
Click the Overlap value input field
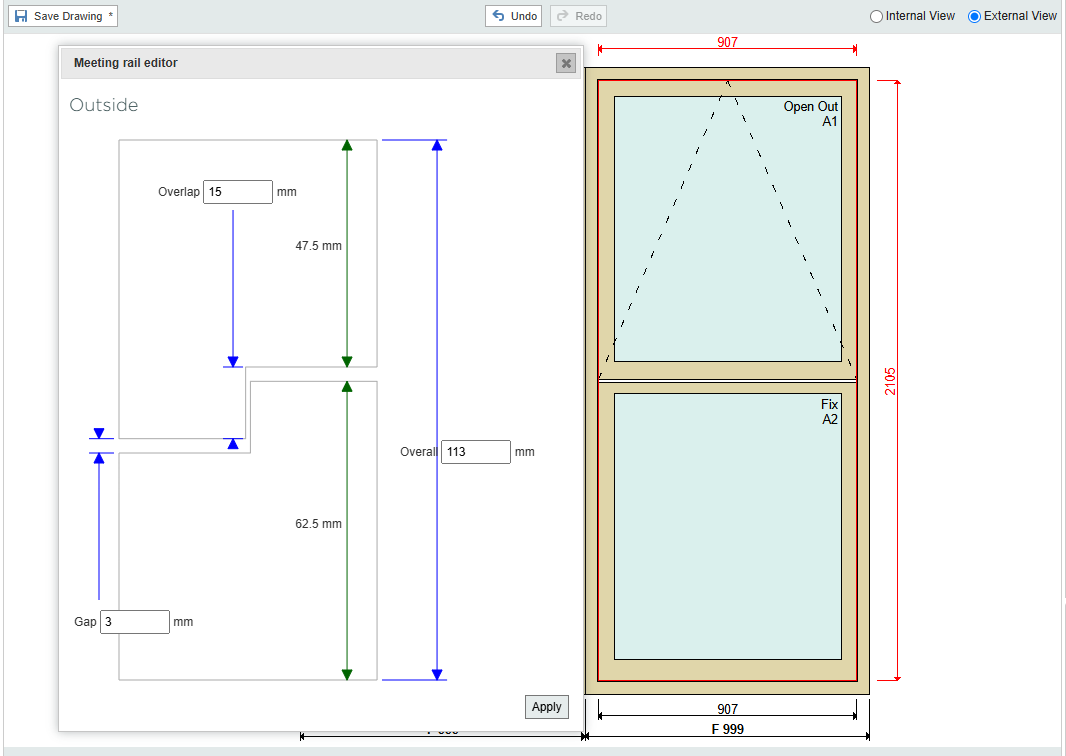238,192
